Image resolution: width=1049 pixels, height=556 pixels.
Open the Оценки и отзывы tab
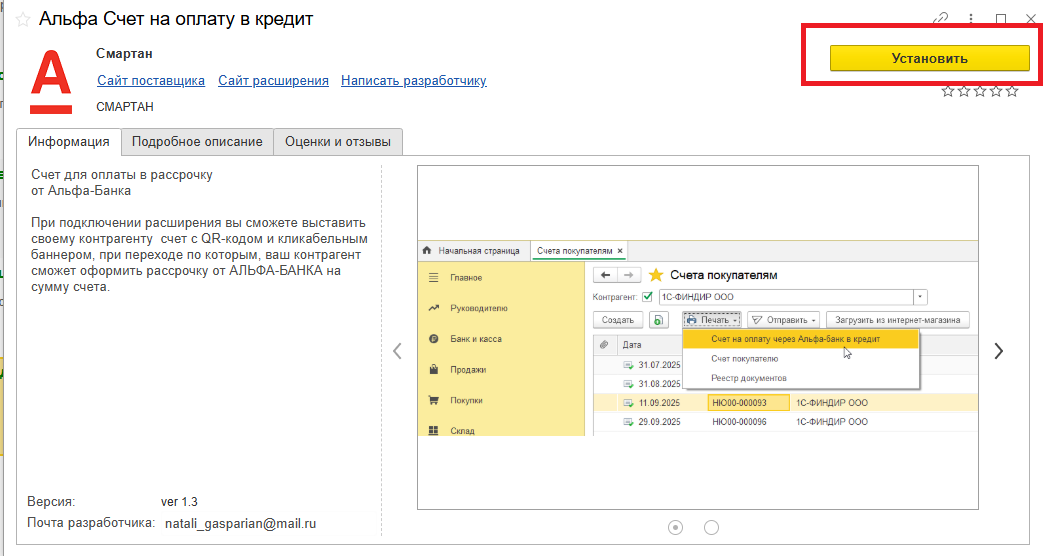tap(338, 142)
